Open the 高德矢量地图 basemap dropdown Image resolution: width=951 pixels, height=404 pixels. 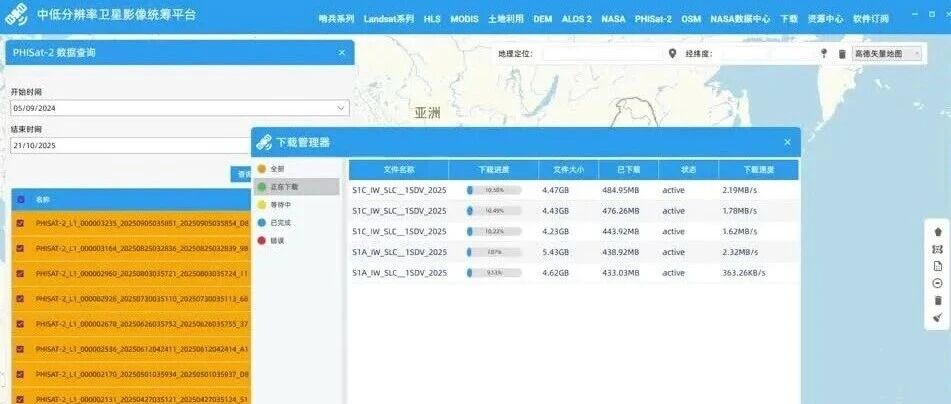887,53
